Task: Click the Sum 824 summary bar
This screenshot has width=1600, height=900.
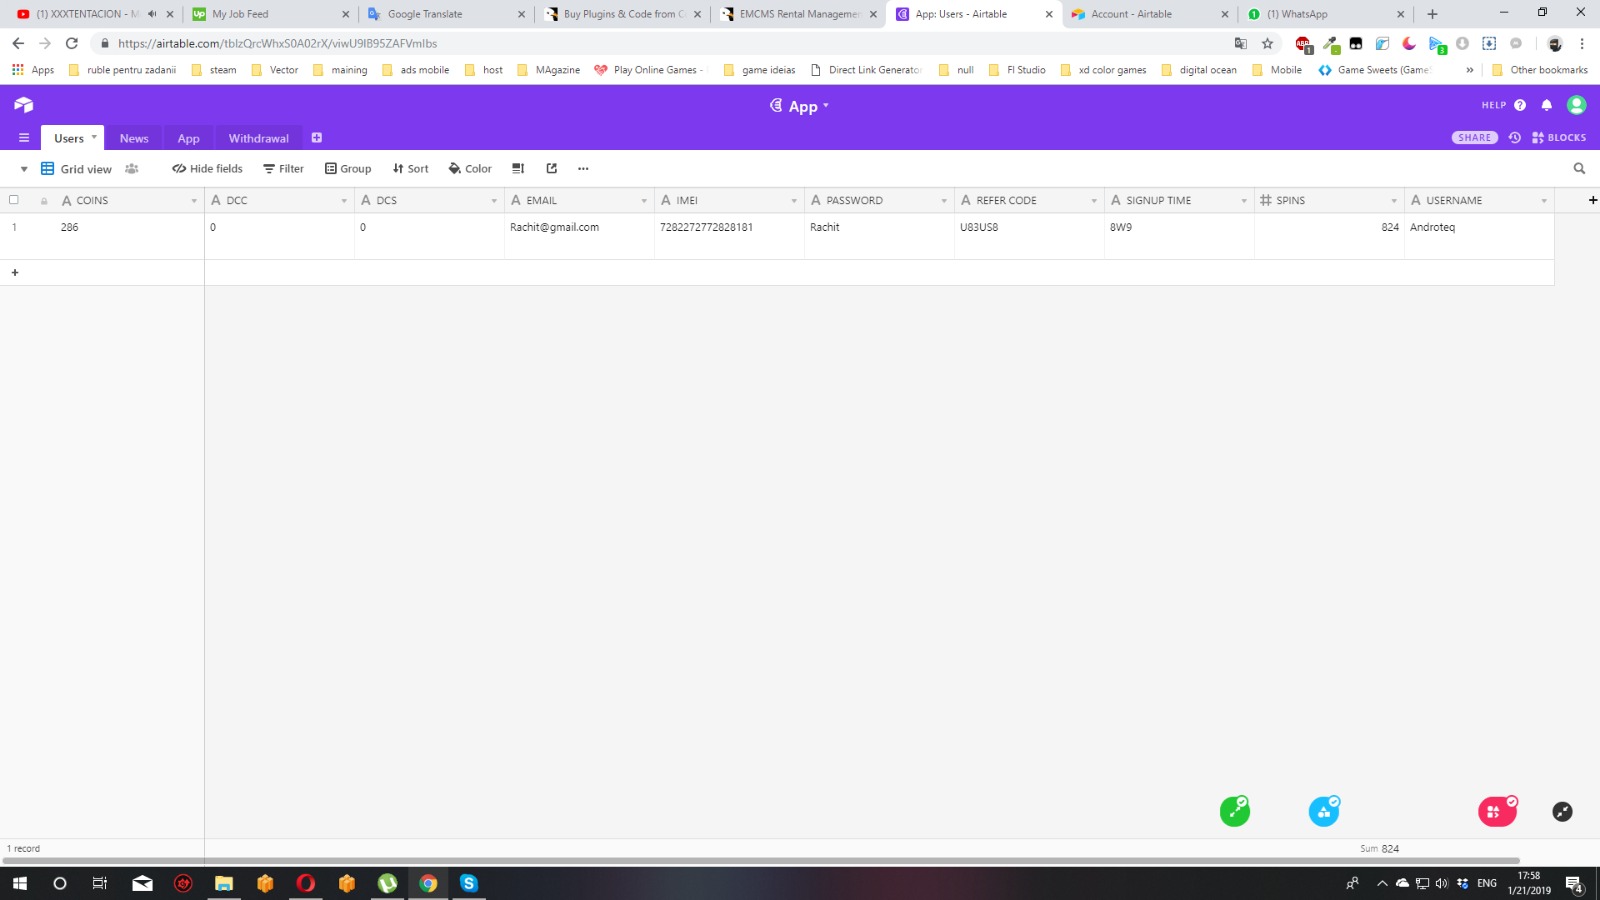Action: tap(1380, 849)
